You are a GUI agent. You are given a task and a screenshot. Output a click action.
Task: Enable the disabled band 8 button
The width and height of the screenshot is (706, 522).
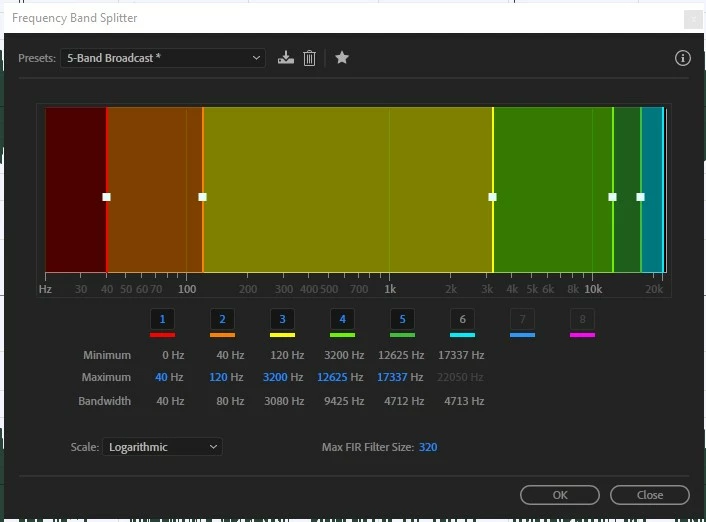tap(582, 319)
